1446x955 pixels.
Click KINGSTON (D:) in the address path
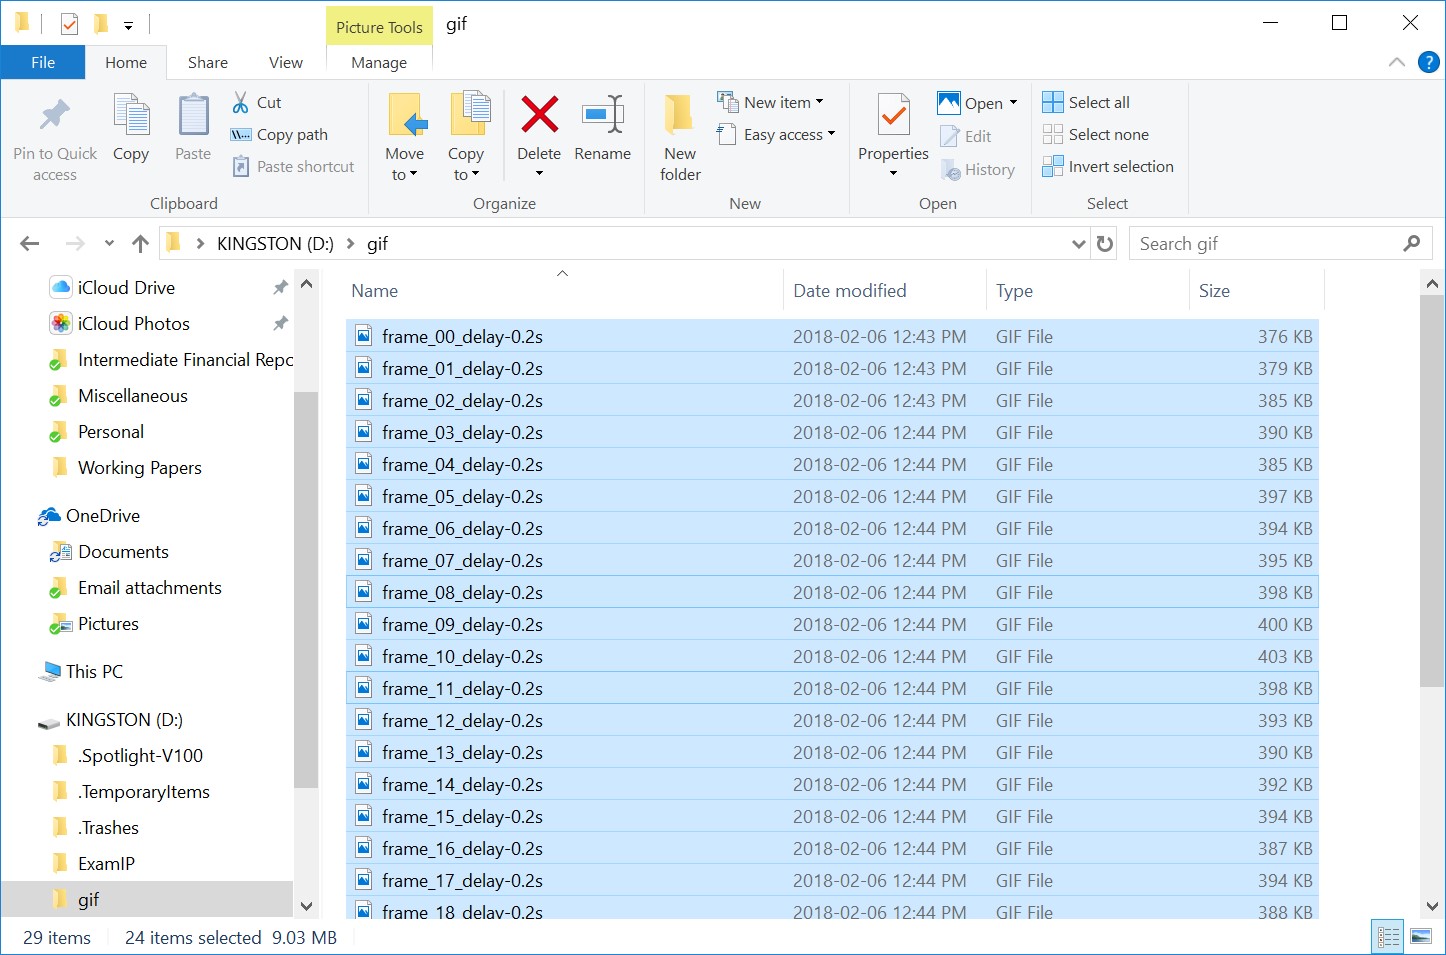[x=275, y=243]
